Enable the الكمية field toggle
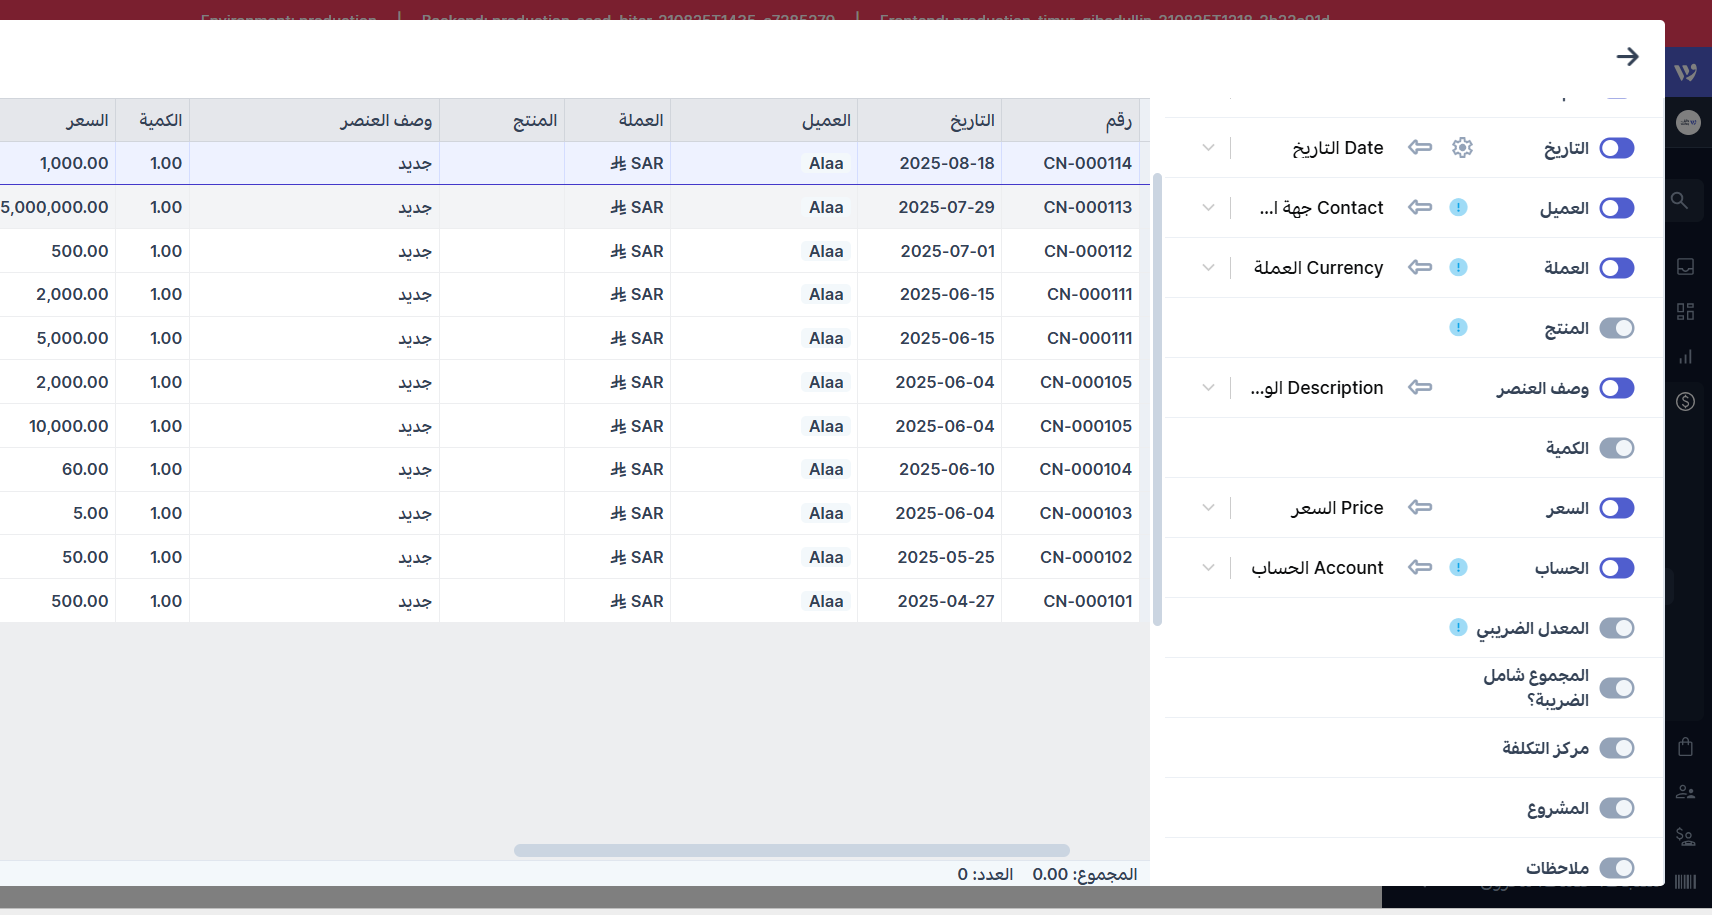This screenshot has width=1712, height=915. [x=1616, y=448]
